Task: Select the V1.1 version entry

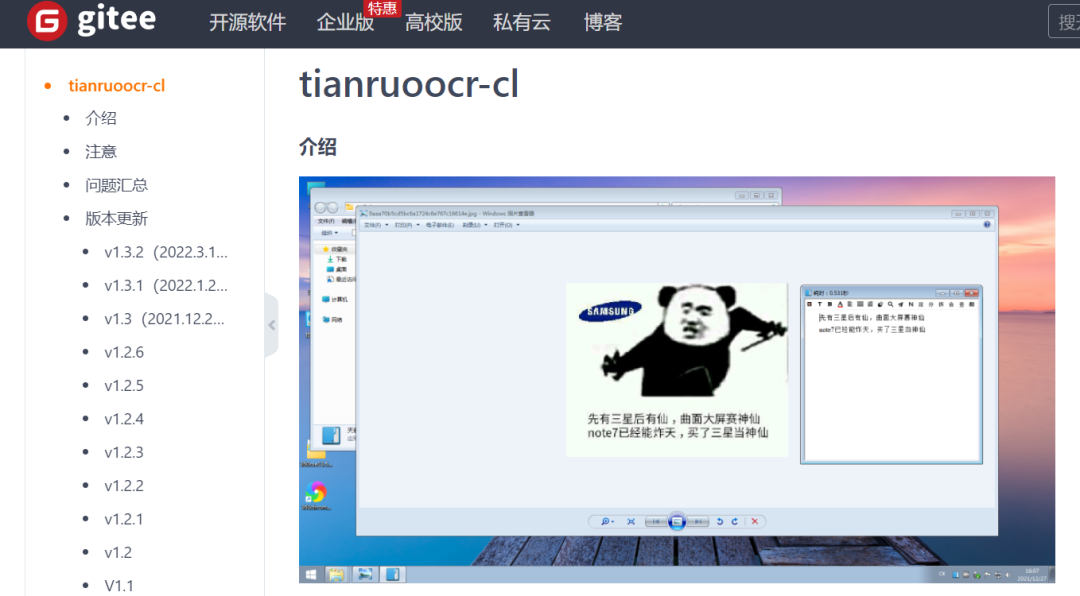Action: [118, 586]
